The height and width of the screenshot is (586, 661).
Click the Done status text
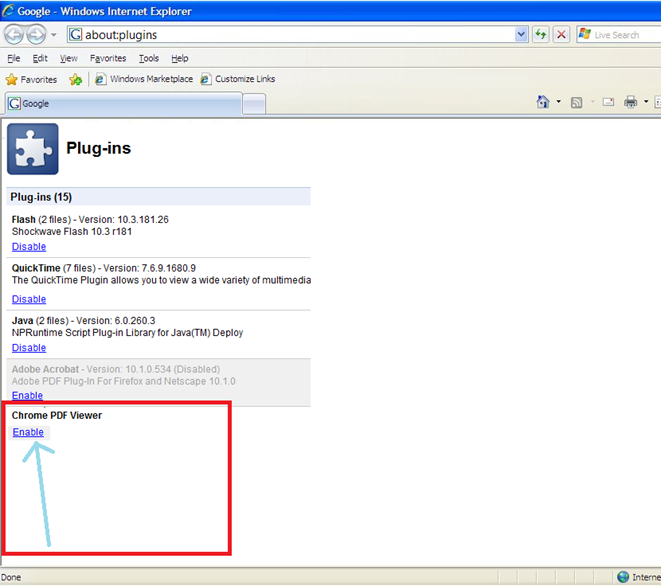(x=11, y=577)
